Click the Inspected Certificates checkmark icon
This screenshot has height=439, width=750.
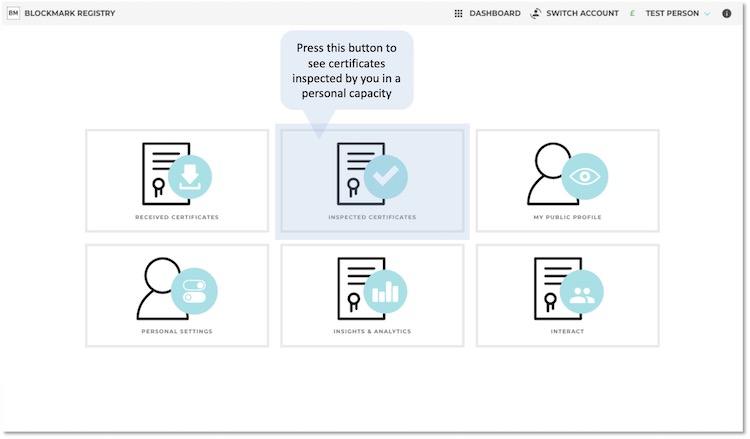coord(385,177)
